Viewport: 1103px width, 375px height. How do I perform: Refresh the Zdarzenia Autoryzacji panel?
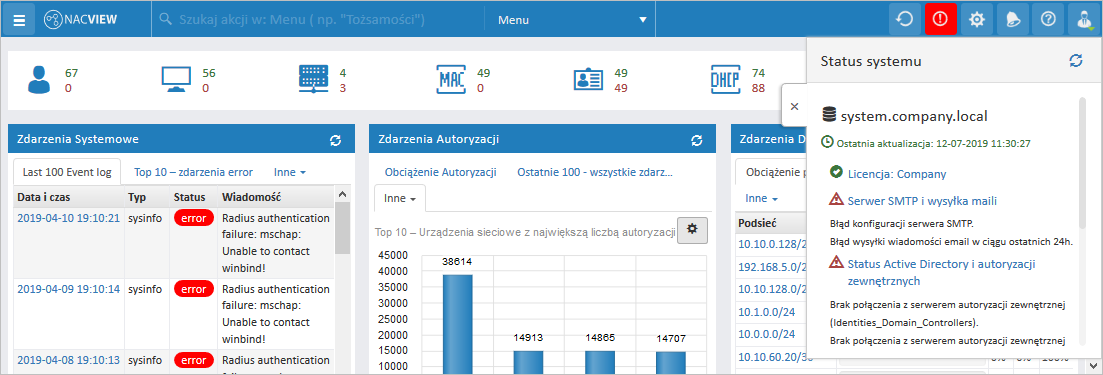[x=696, y=140]
